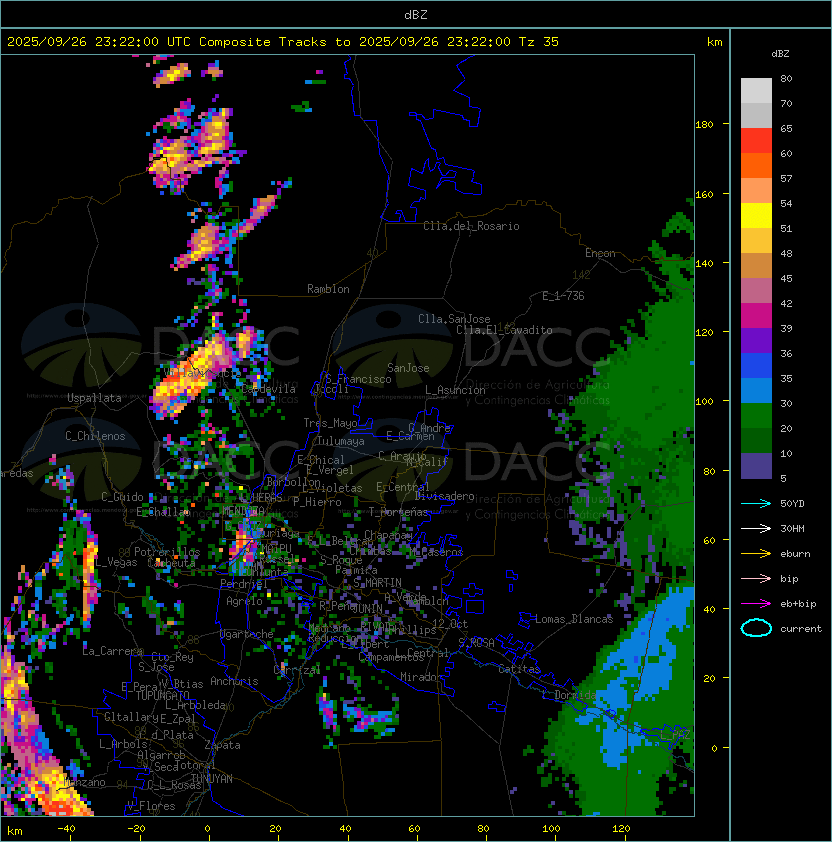Click the current legend label
Viewport: 832px width, 842px height.
tap(801, 629)
